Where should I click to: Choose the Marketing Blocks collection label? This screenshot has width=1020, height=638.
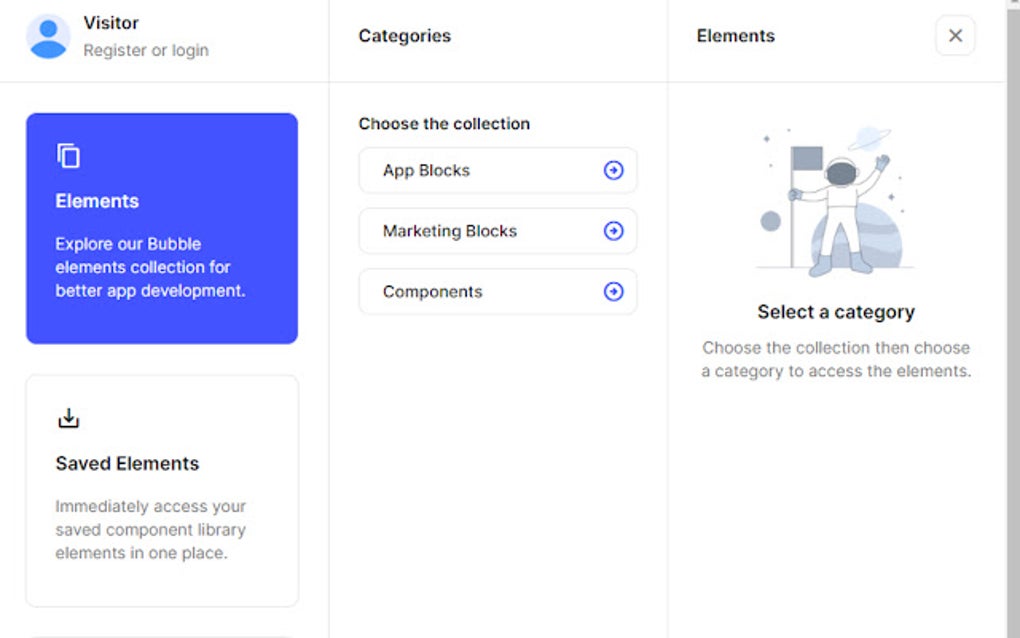coord(450,231)
